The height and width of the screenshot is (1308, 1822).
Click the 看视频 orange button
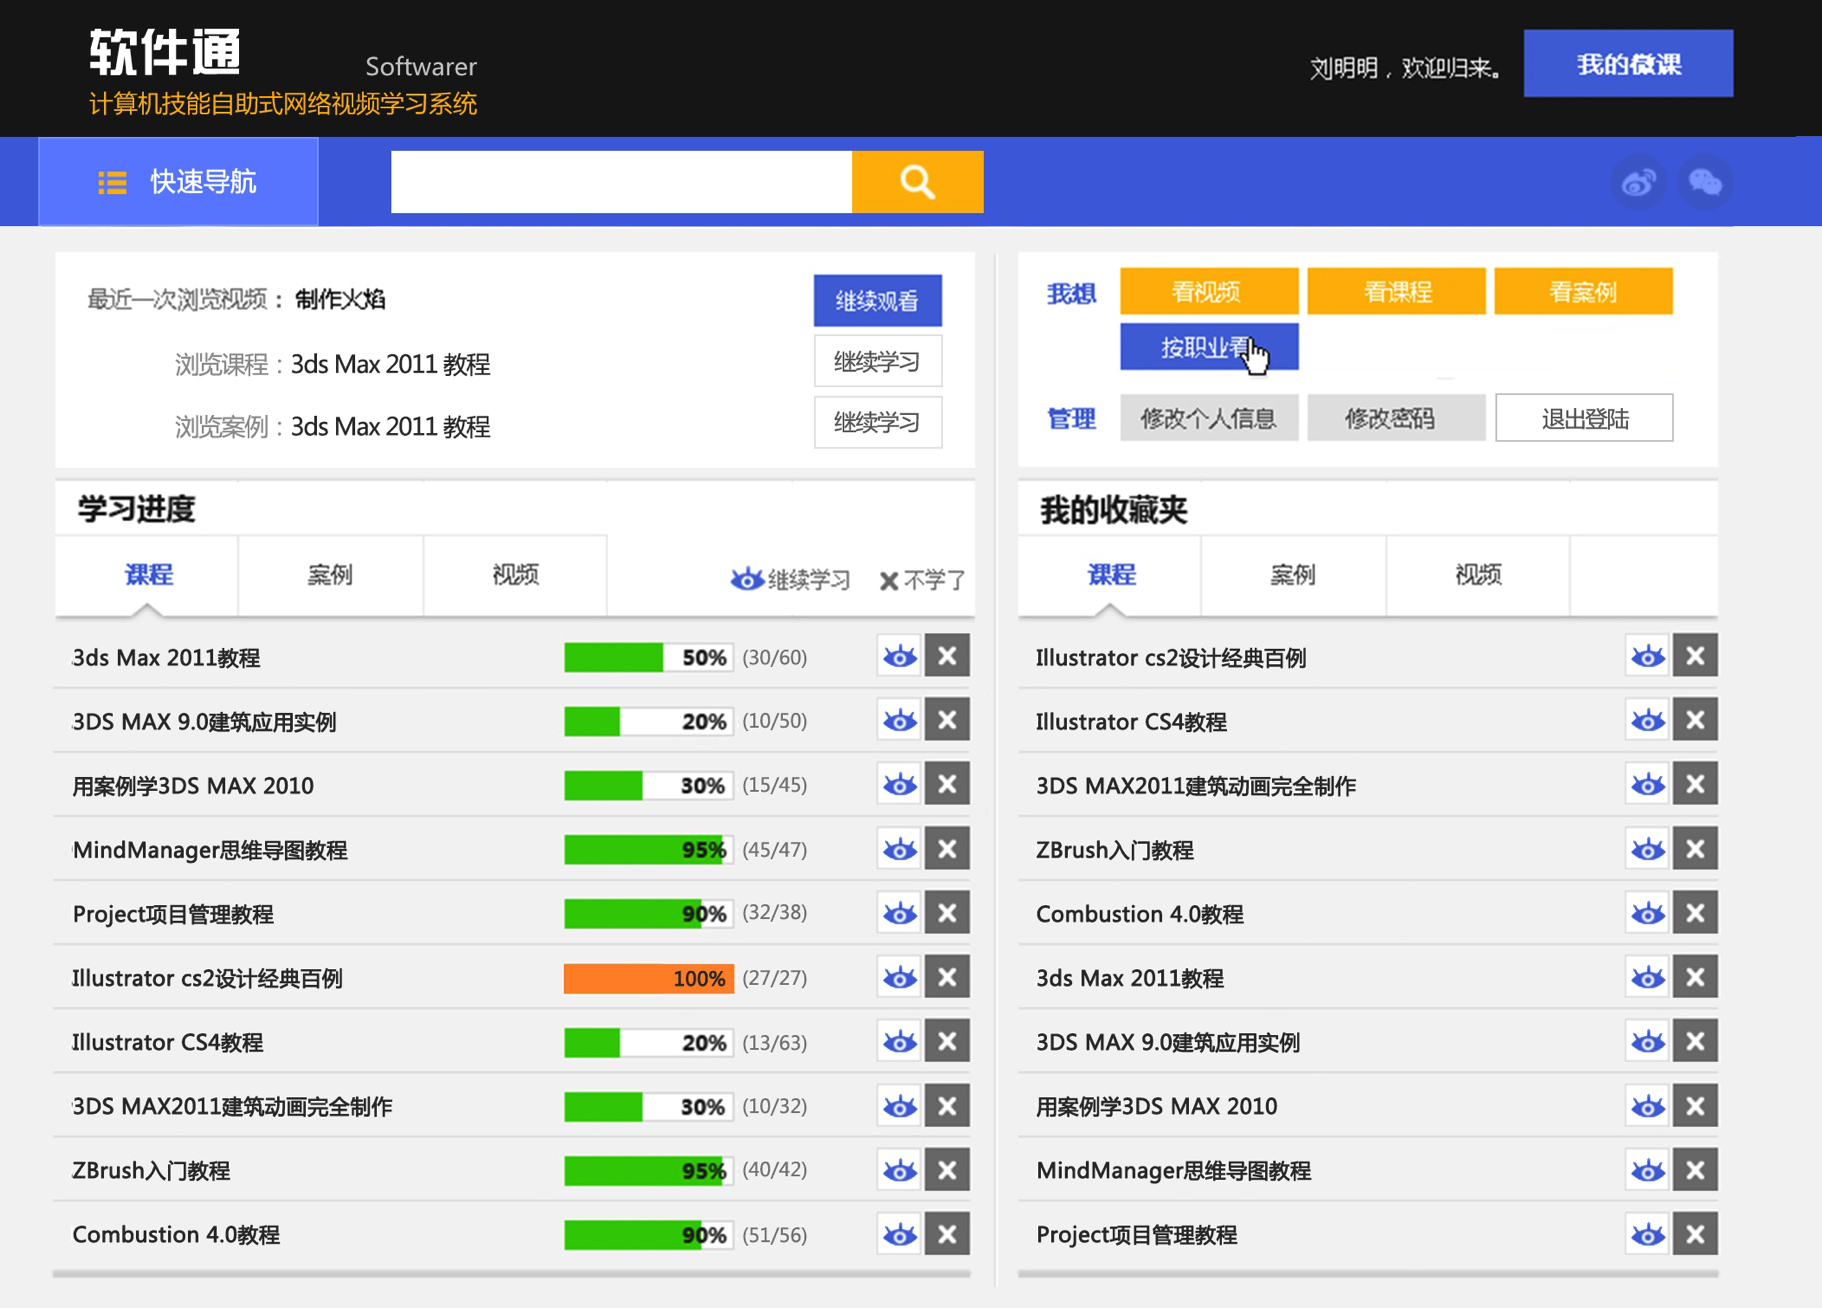(1209, 291)
